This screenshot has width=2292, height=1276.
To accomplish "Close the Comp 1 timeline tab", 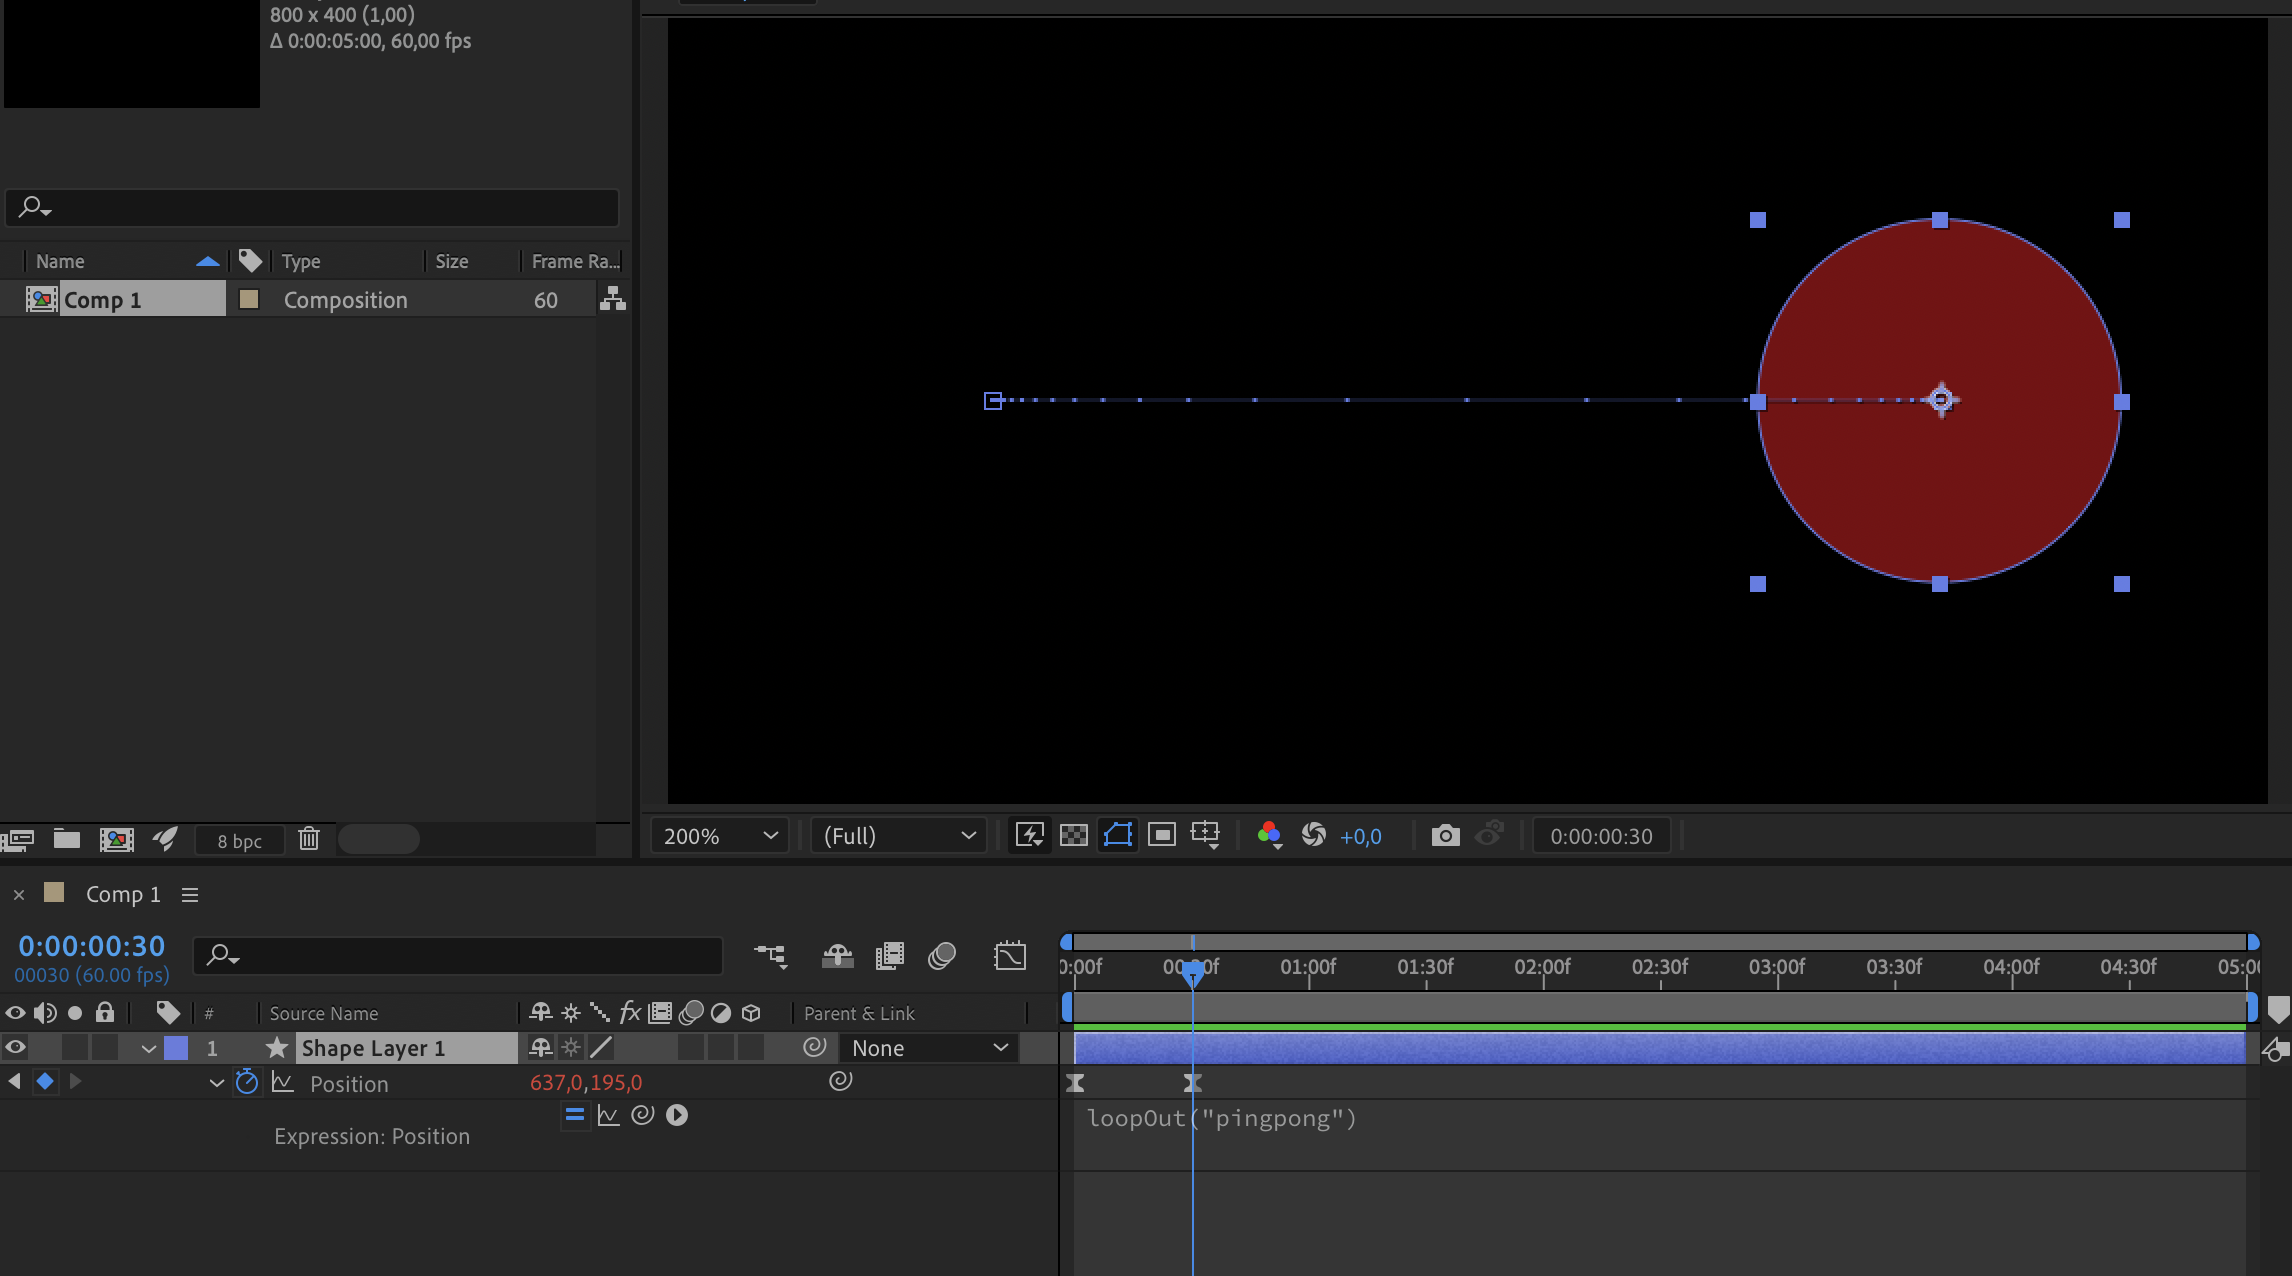I will 19,895.
